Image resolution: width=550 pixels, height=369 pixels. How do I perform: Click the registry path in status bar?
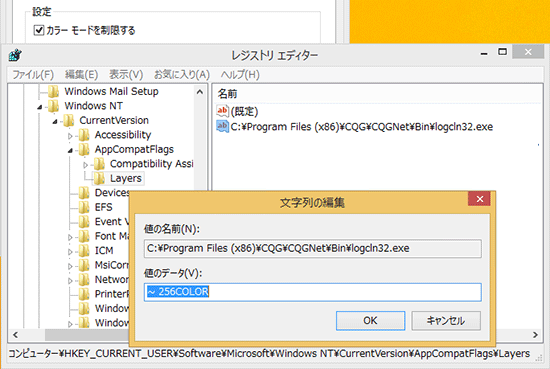(269, 353)
